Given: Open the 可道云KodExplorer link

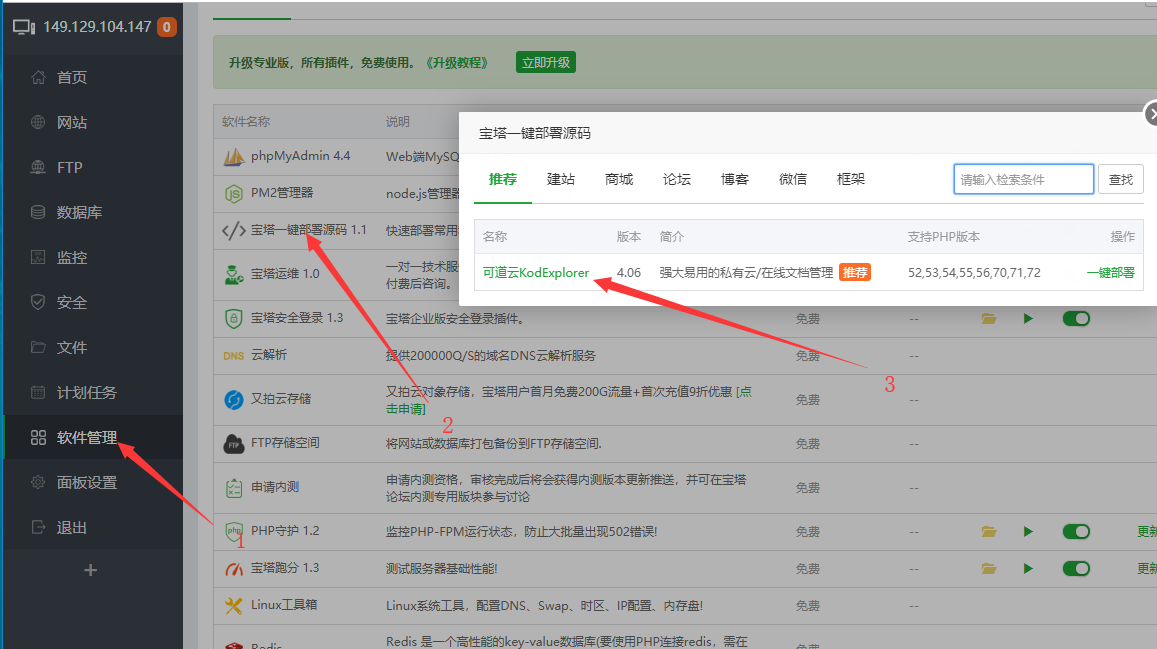Looking at the screenshot, I should [536, 273].
